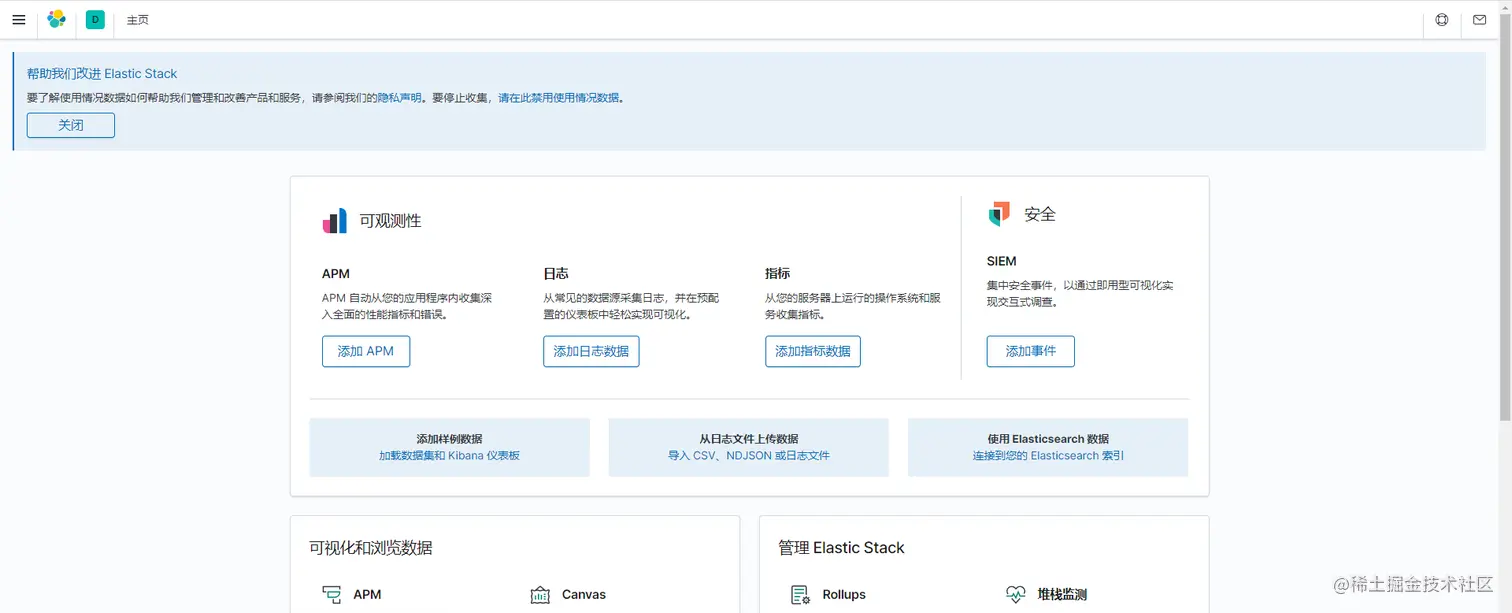Screen dimensions: 1512x613
Task: Click the 可视化和浏览数据 heading
Action: [371, 548]
